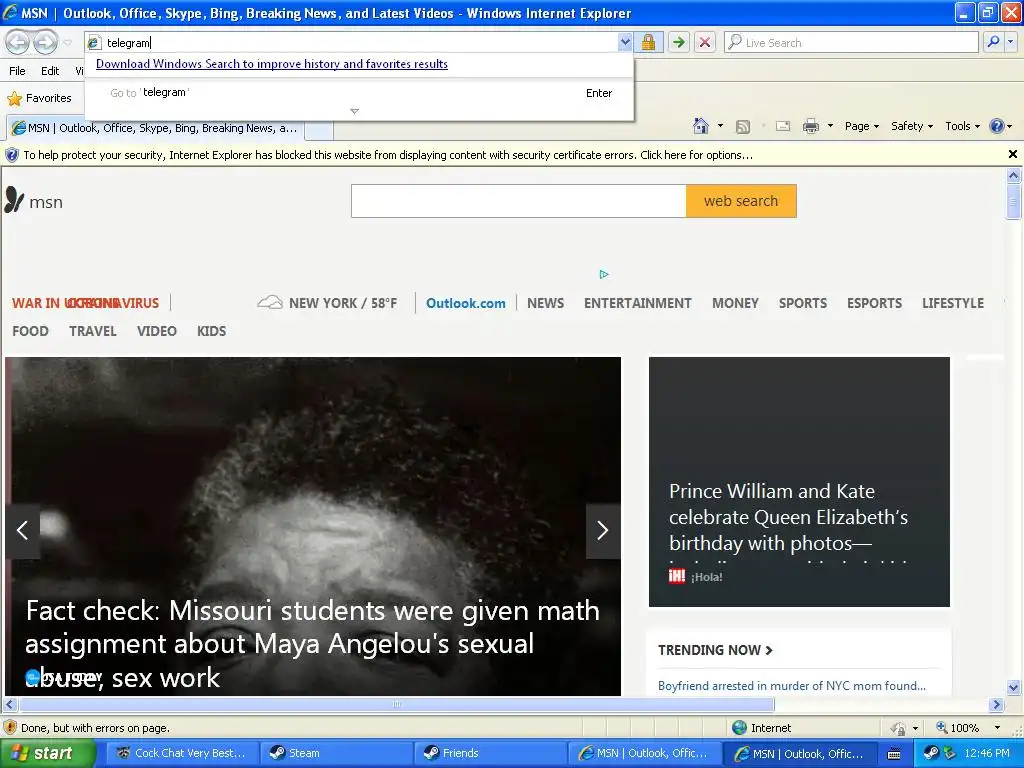Open the VIDEO navigation link
The height and width of the screenshot is (768, 1024).
157,331
